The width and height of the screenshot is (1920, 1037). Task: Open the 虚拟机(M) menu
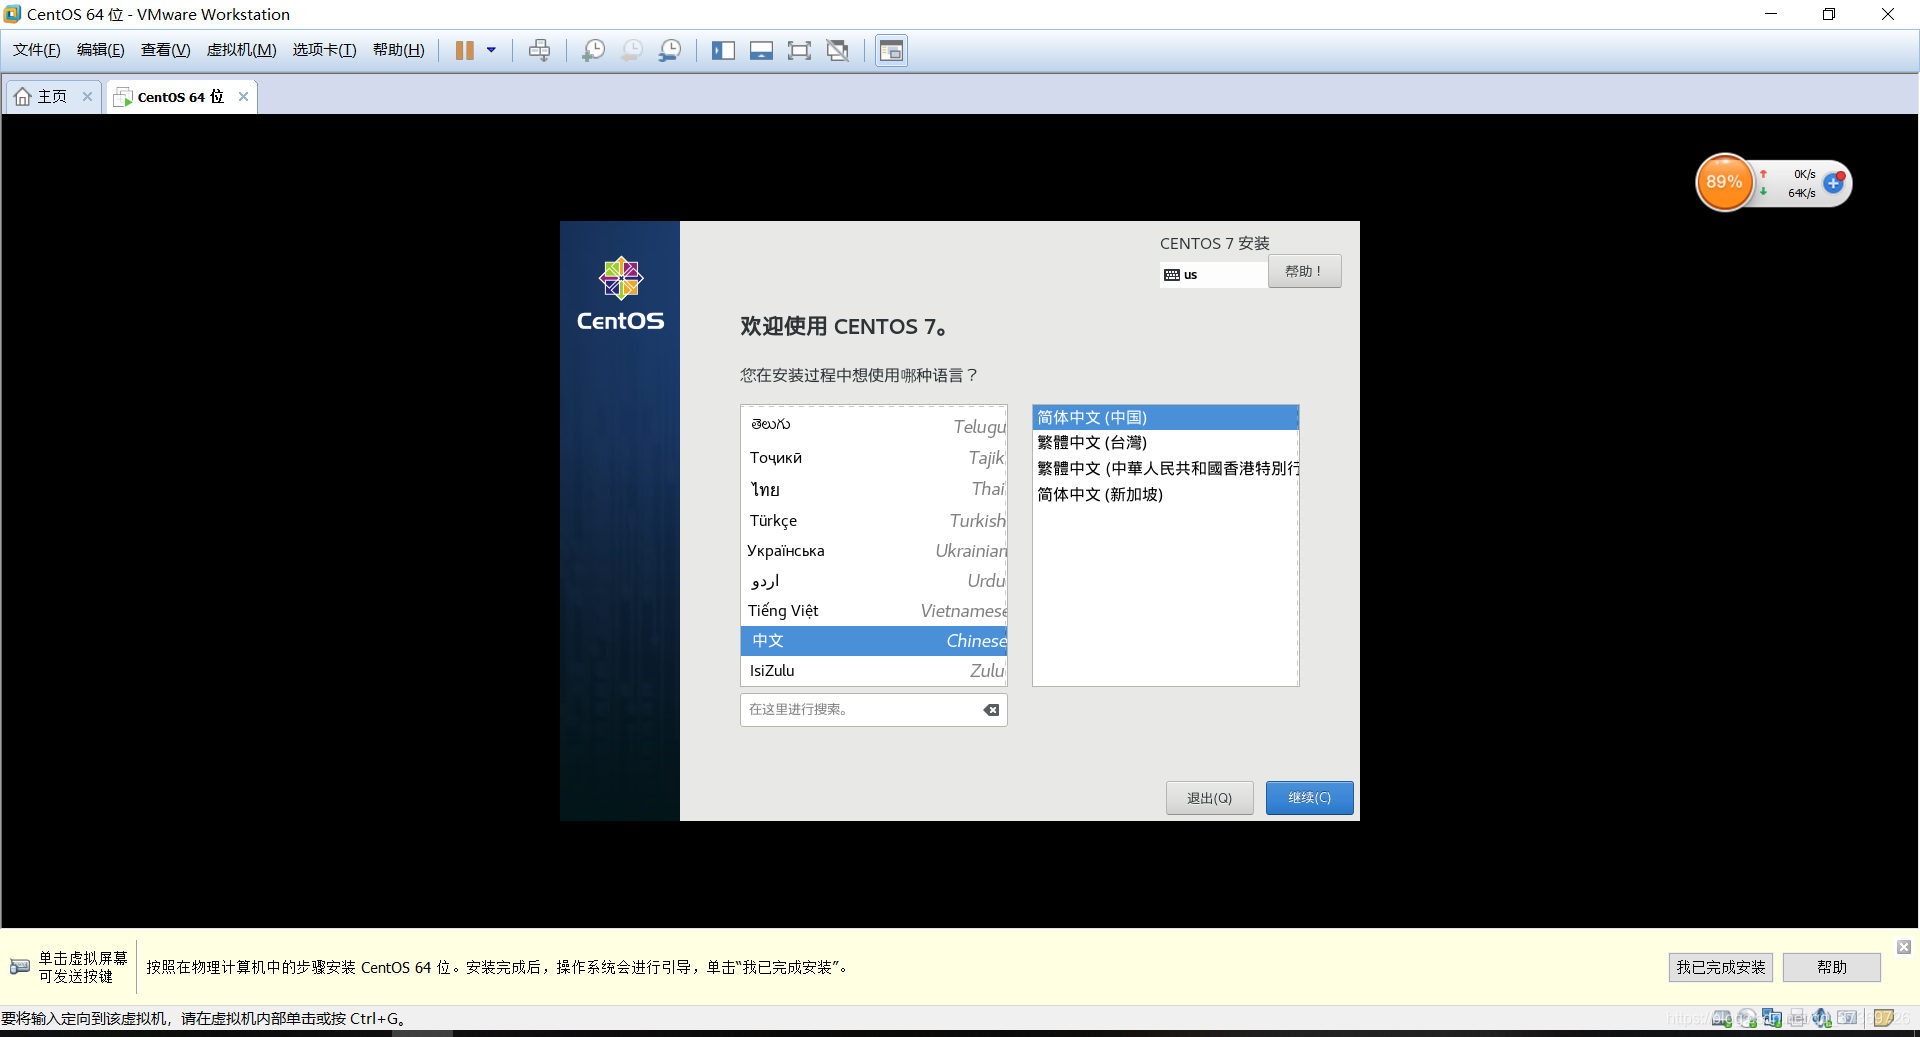click(241, 50)
